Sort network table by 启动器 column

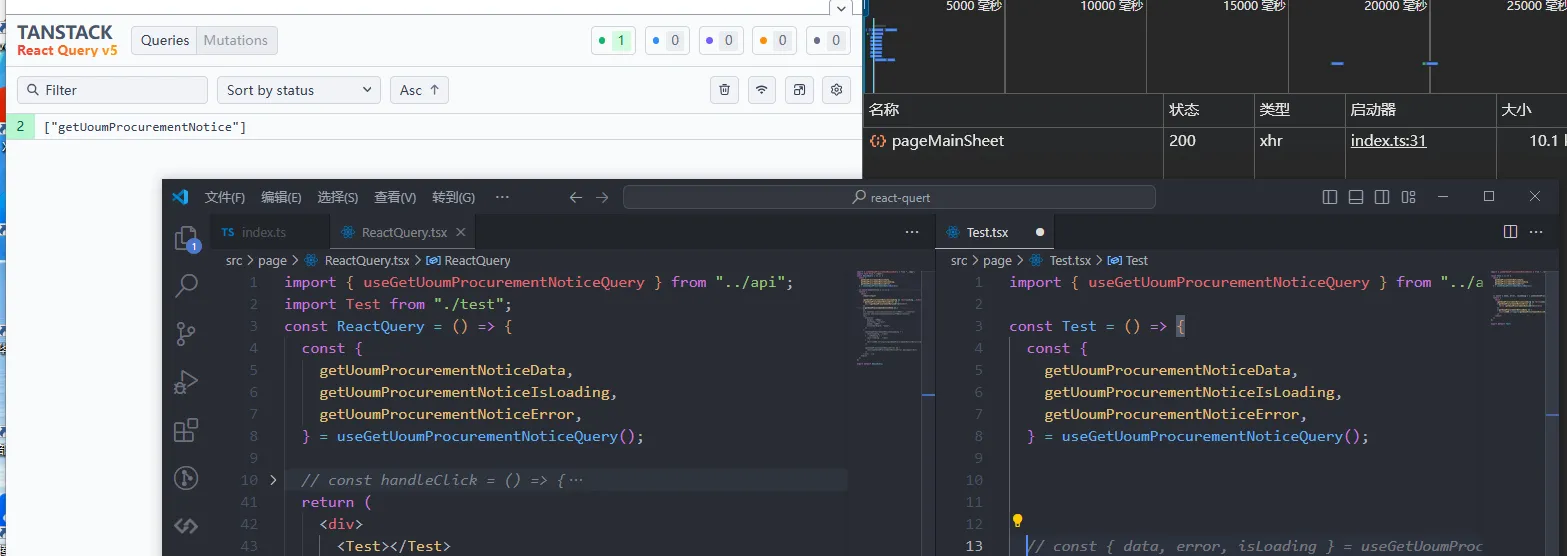point(1419,110)
